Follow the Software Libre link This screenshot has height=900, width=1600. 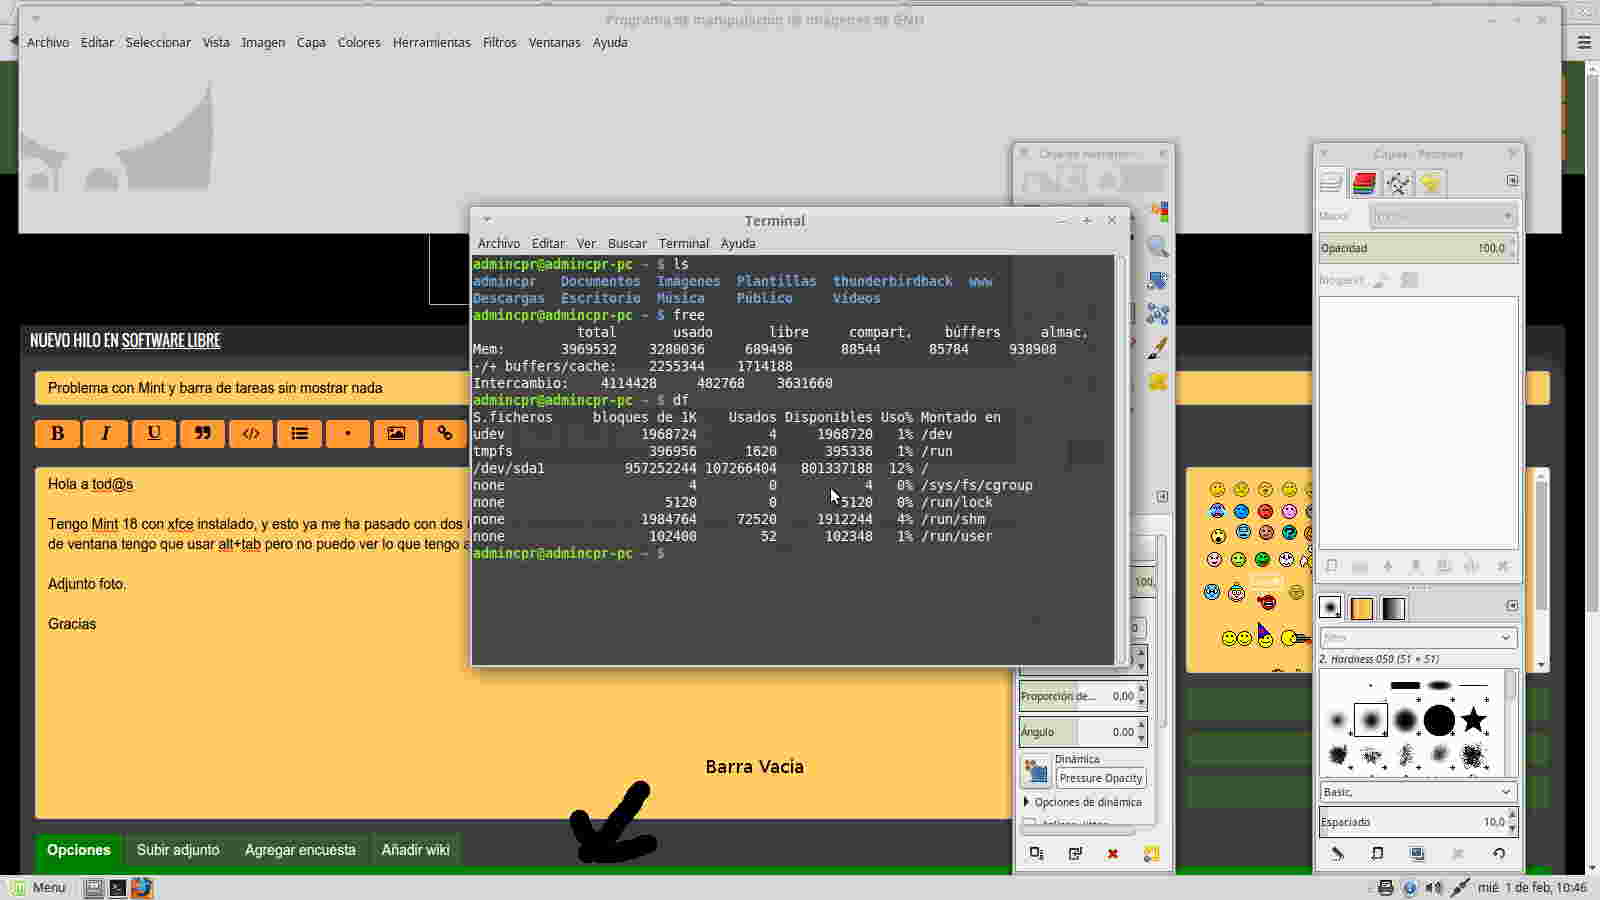point(171,341)
